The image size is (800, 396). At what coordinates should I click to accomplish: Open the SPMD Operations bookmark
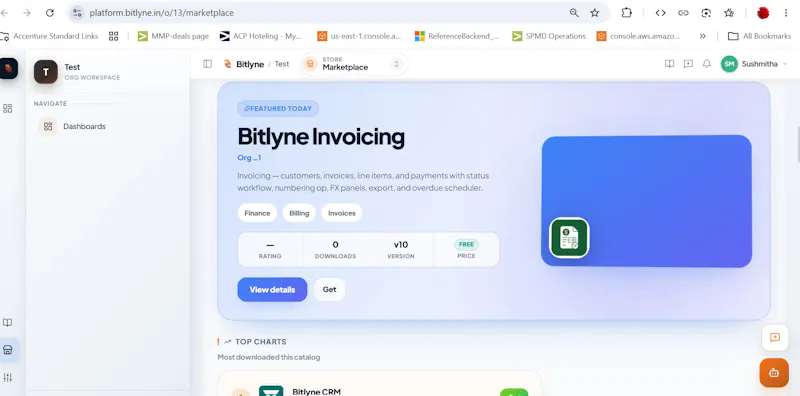click(549, 36)
